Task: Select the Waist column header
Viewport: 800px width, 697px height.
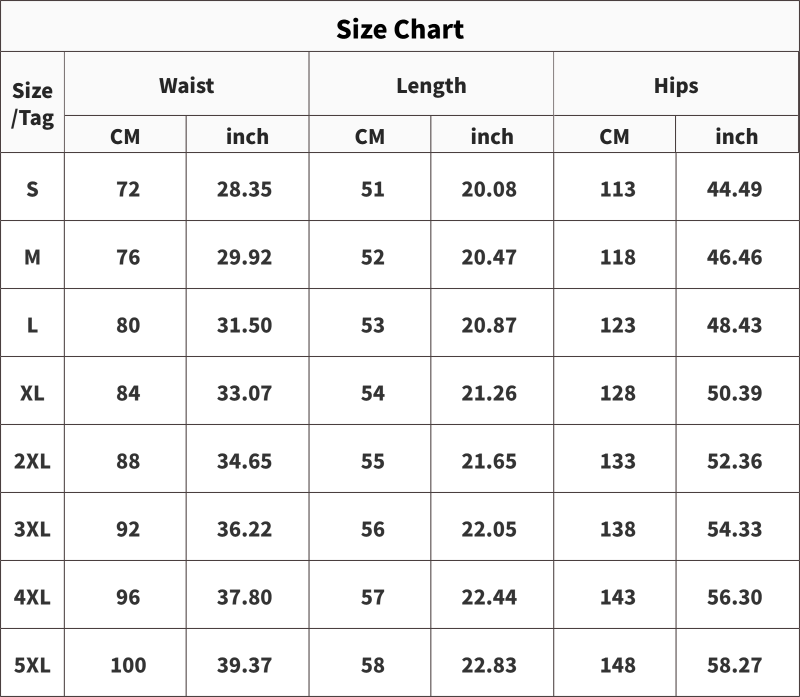Action: coord(187,85)
